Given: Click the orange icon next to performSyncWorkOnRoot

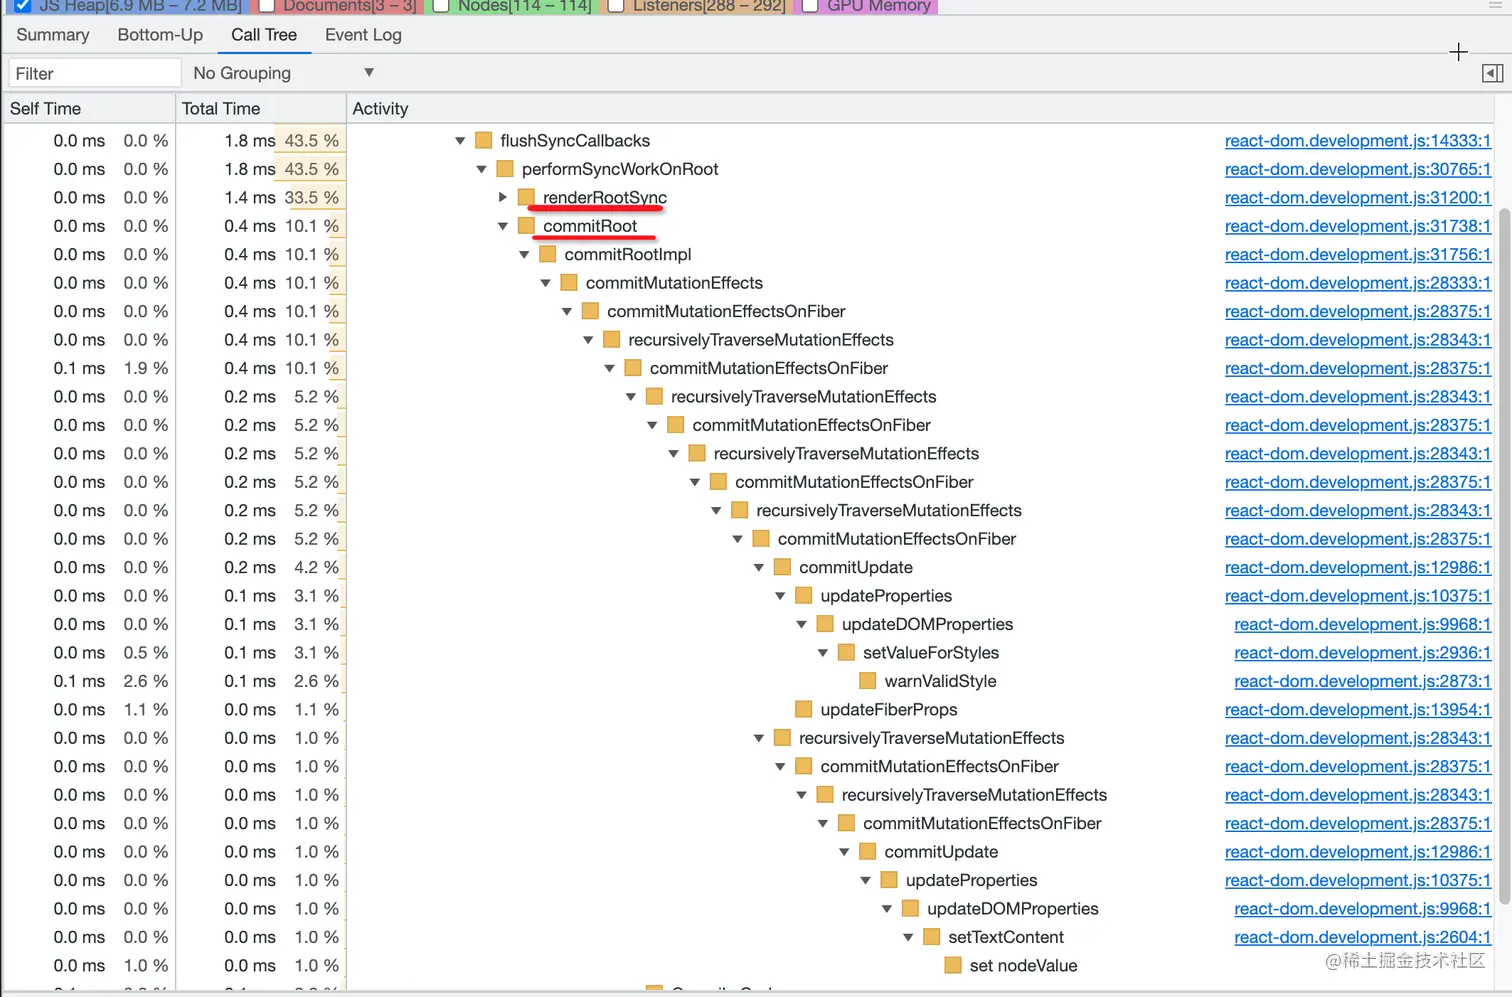Looking at the screenshot, I should 505,169.
